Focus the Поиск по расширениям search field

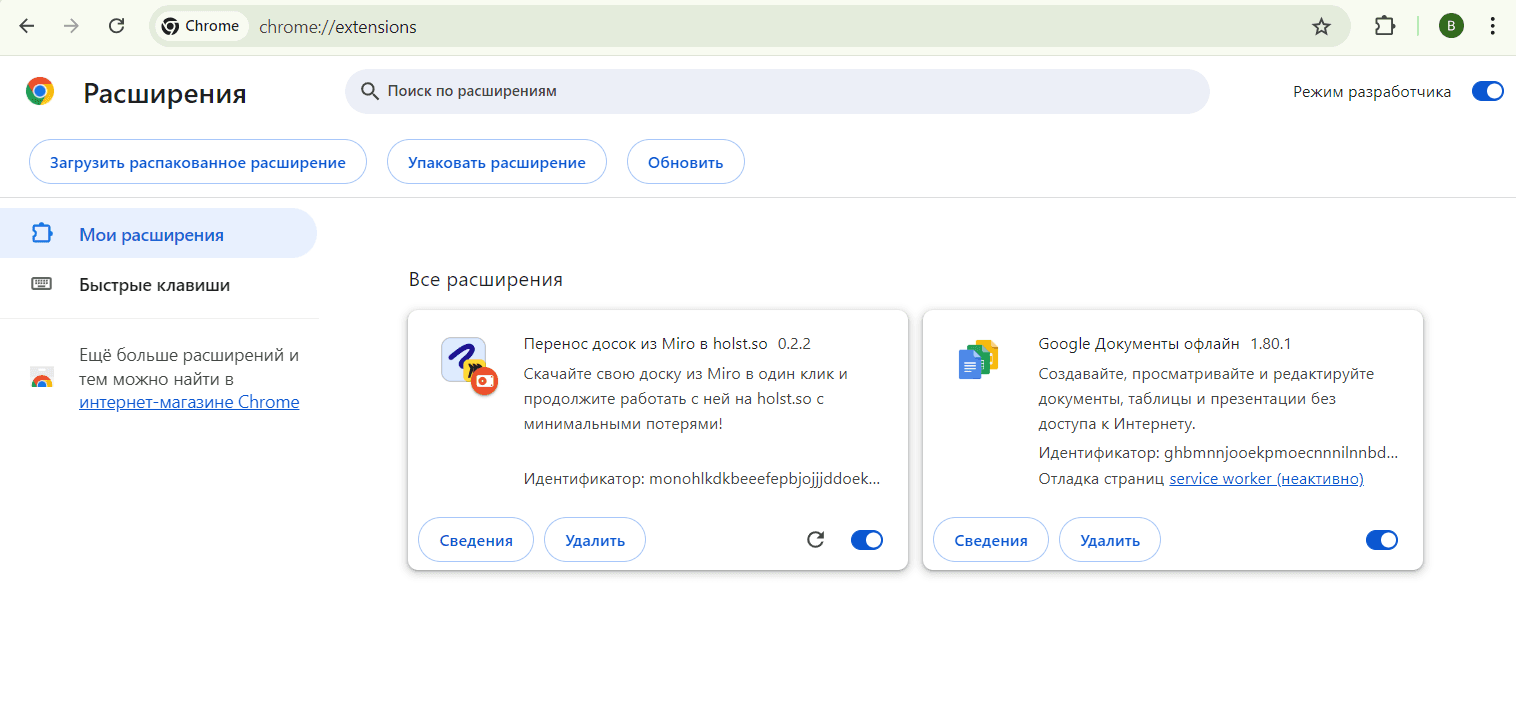pos(780,91)
